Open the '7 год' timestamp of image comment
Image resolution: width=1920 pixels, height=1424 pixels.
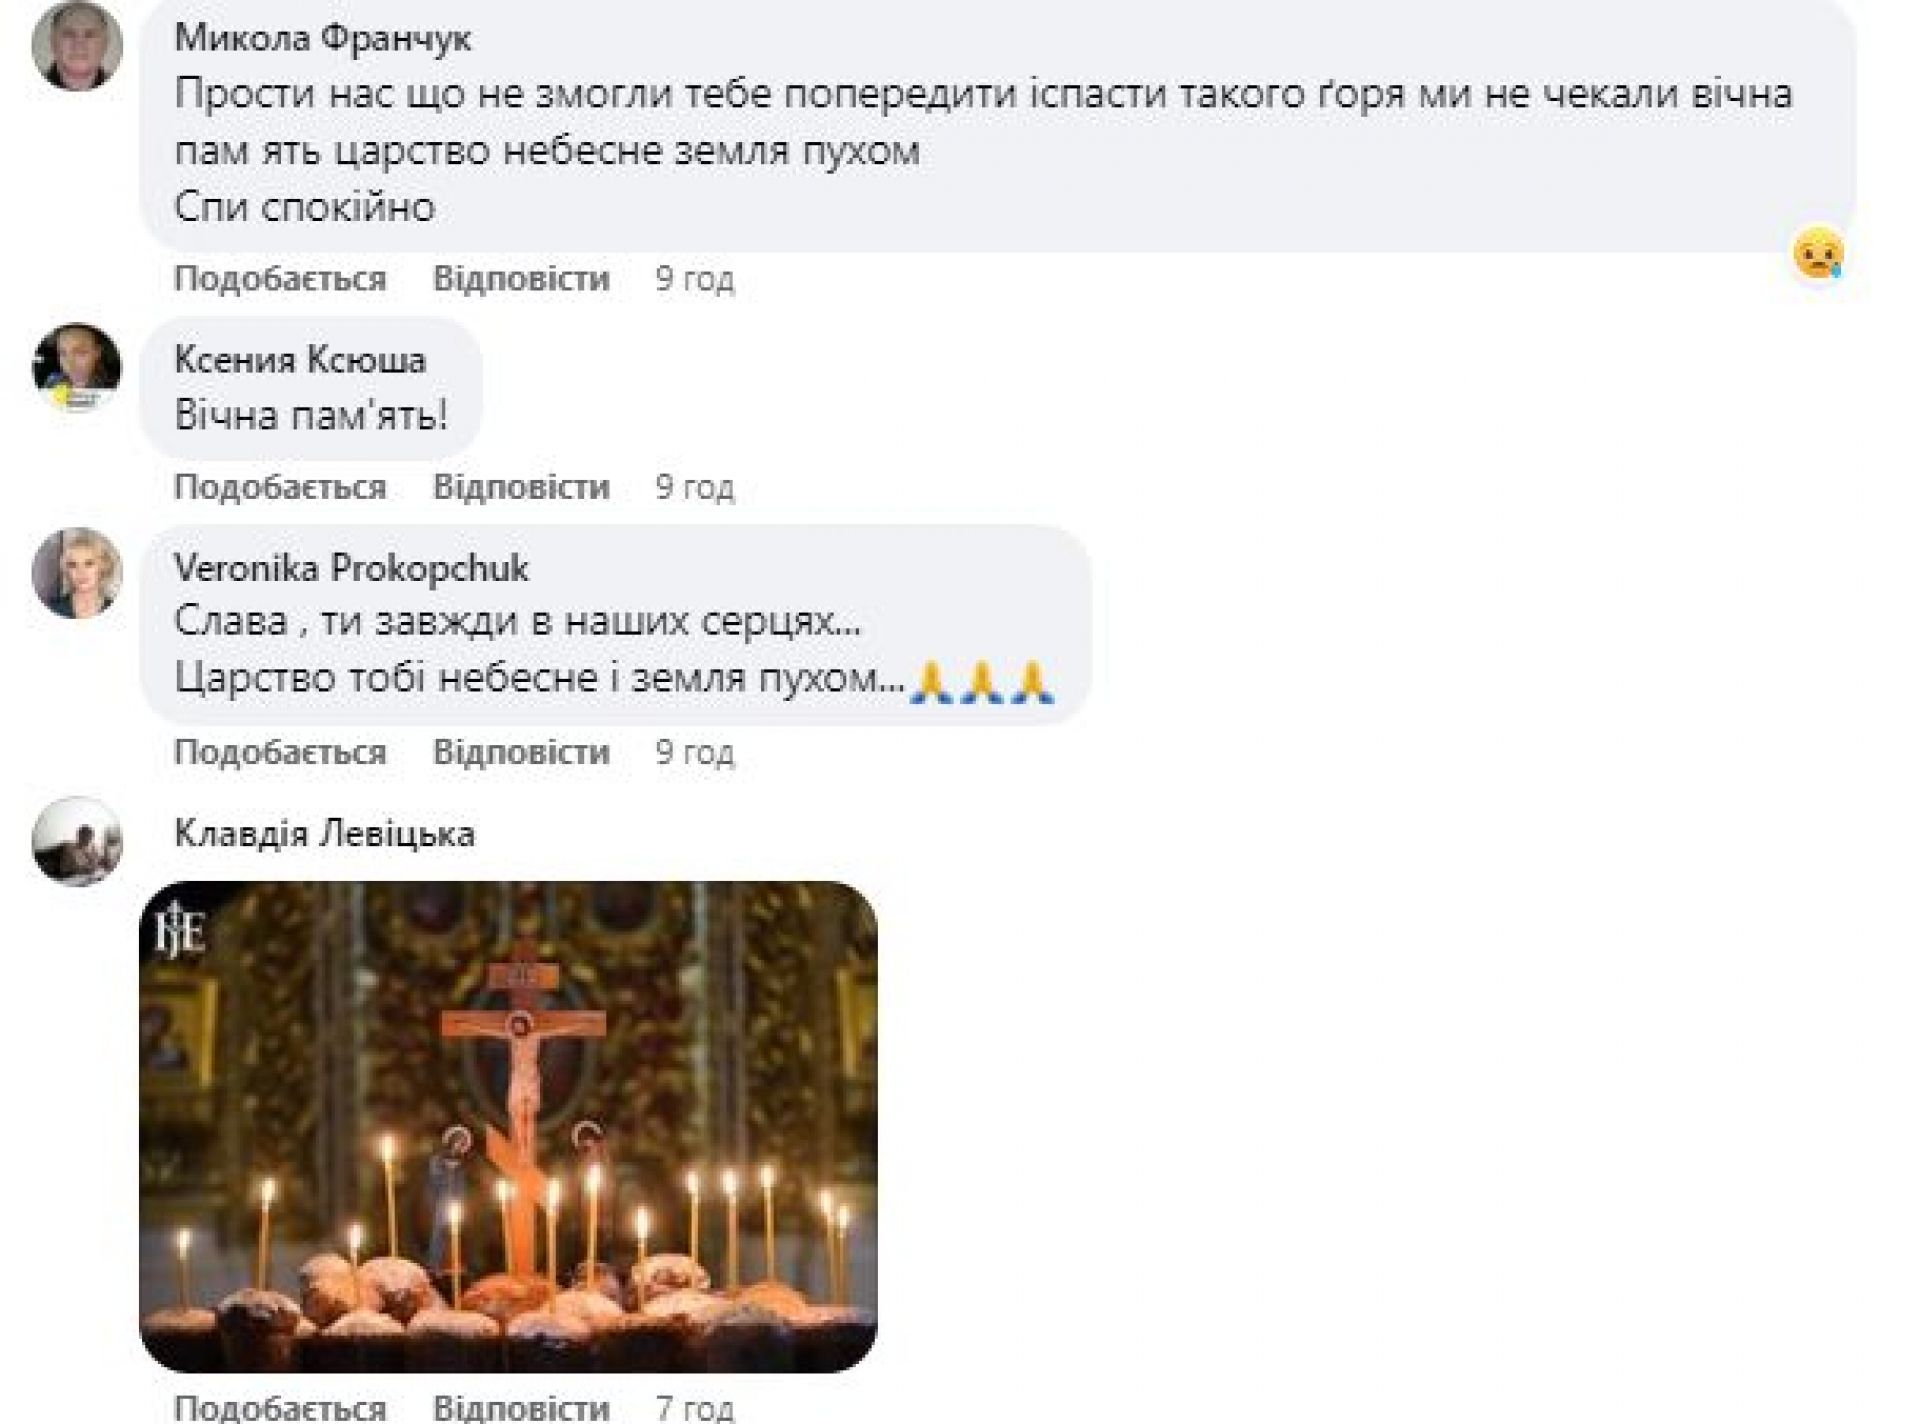[x=695, y=1408]
